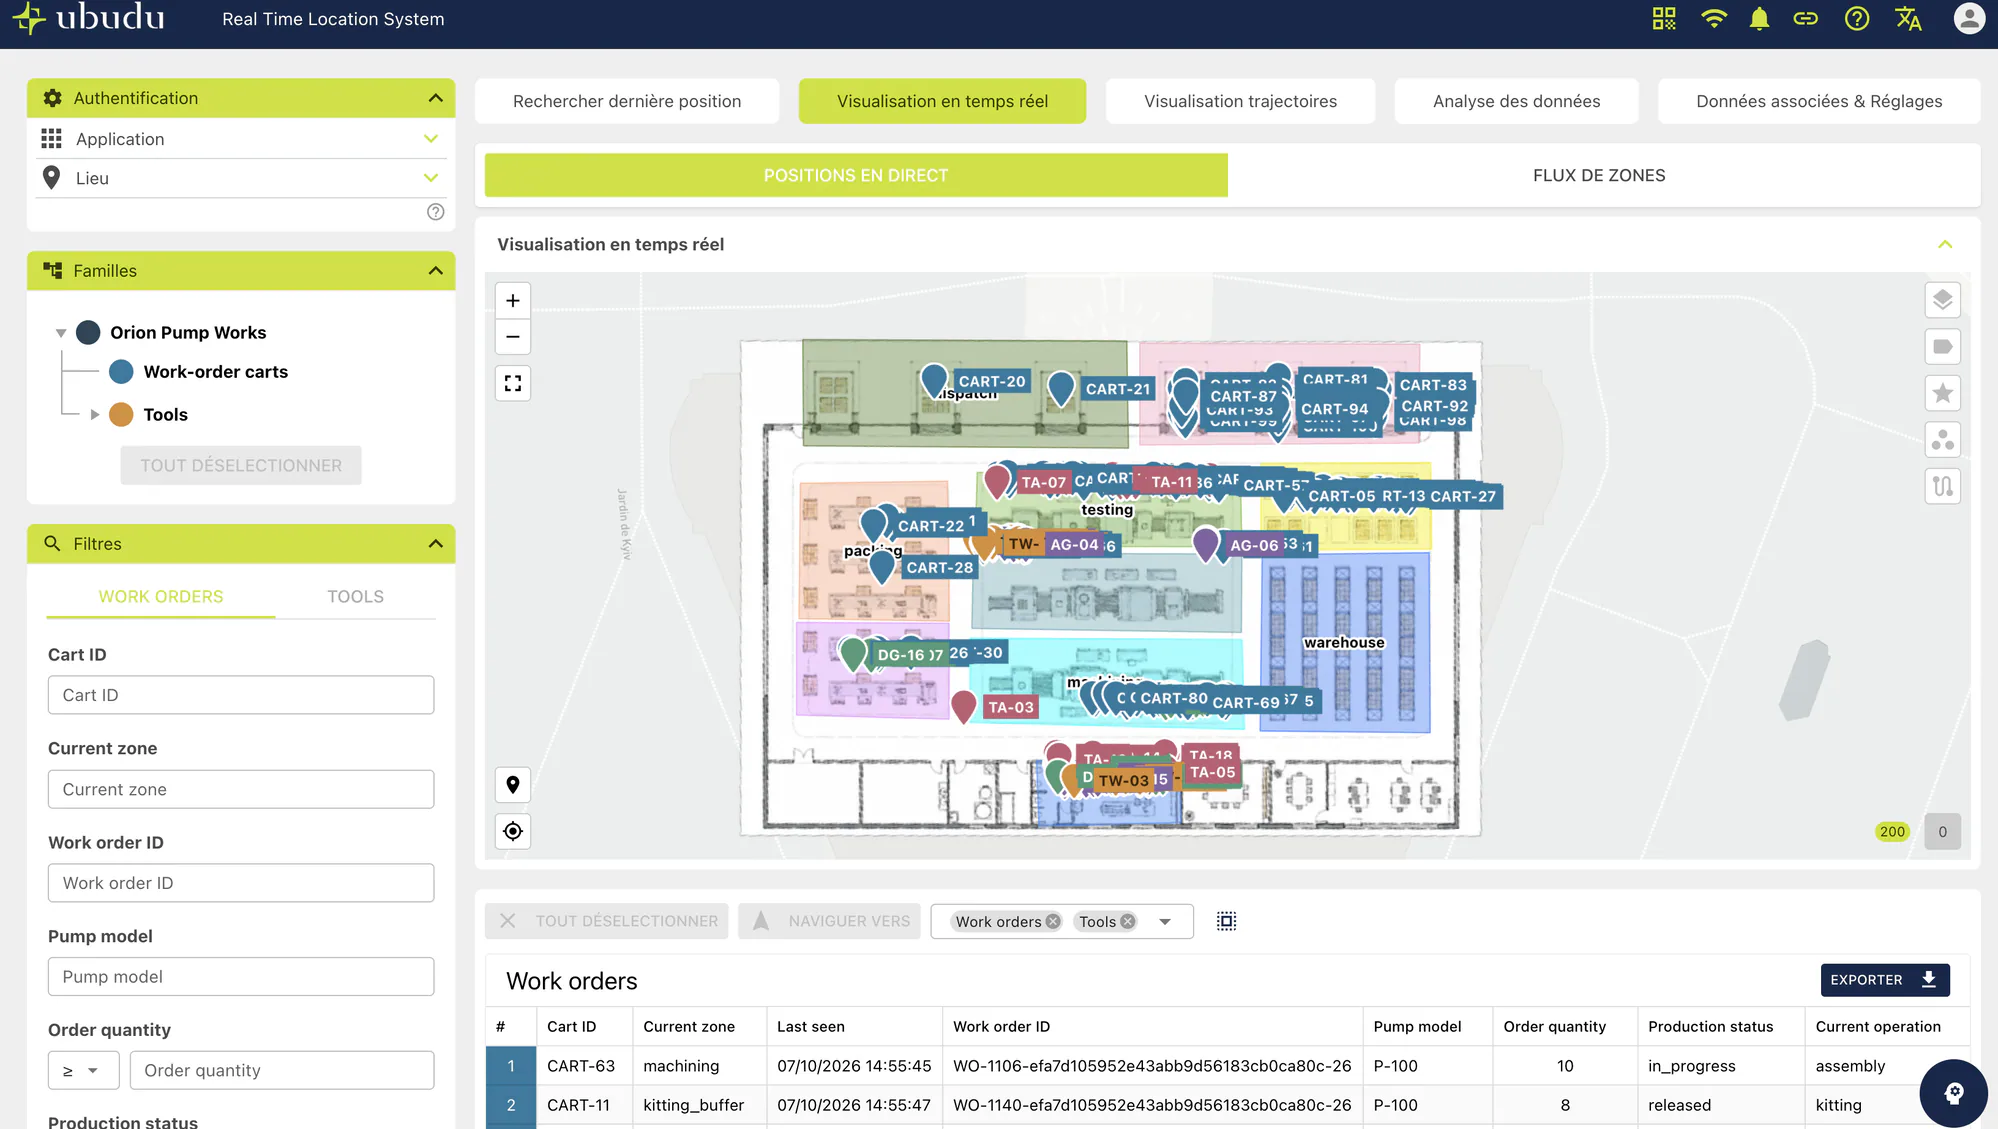Viewport: 1998px width, 1129px height.
Task: Open the table type selector dropdown arrow
Action: [1165, 922]
